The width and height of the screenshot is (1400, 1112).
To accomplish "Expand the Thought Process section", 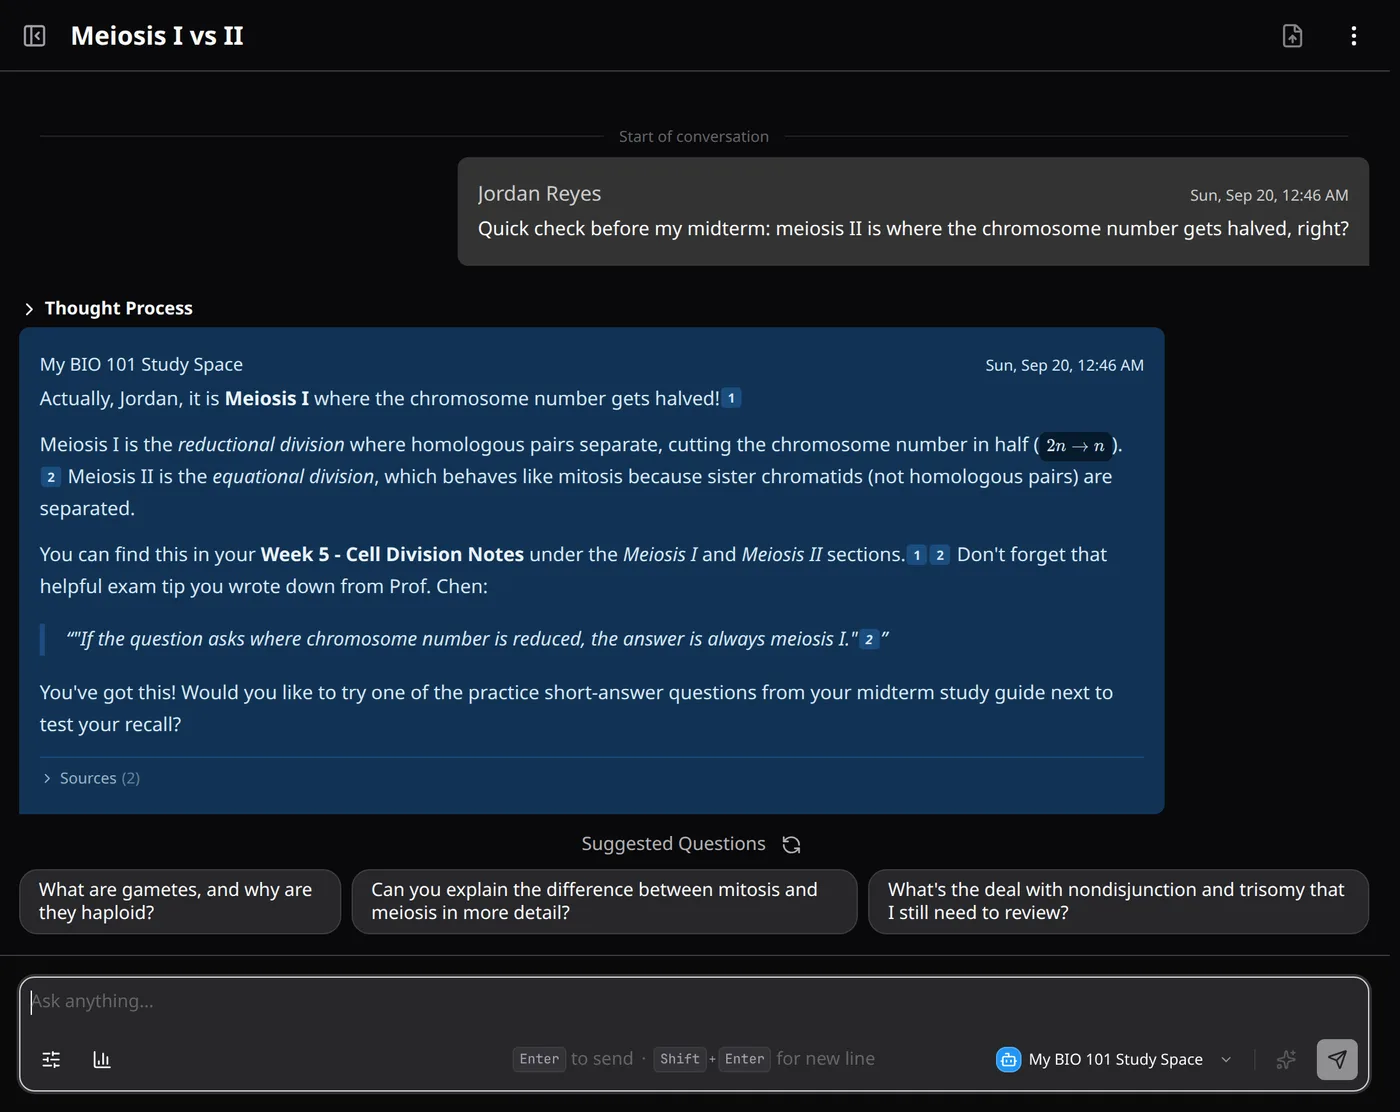I will (109, 308).
